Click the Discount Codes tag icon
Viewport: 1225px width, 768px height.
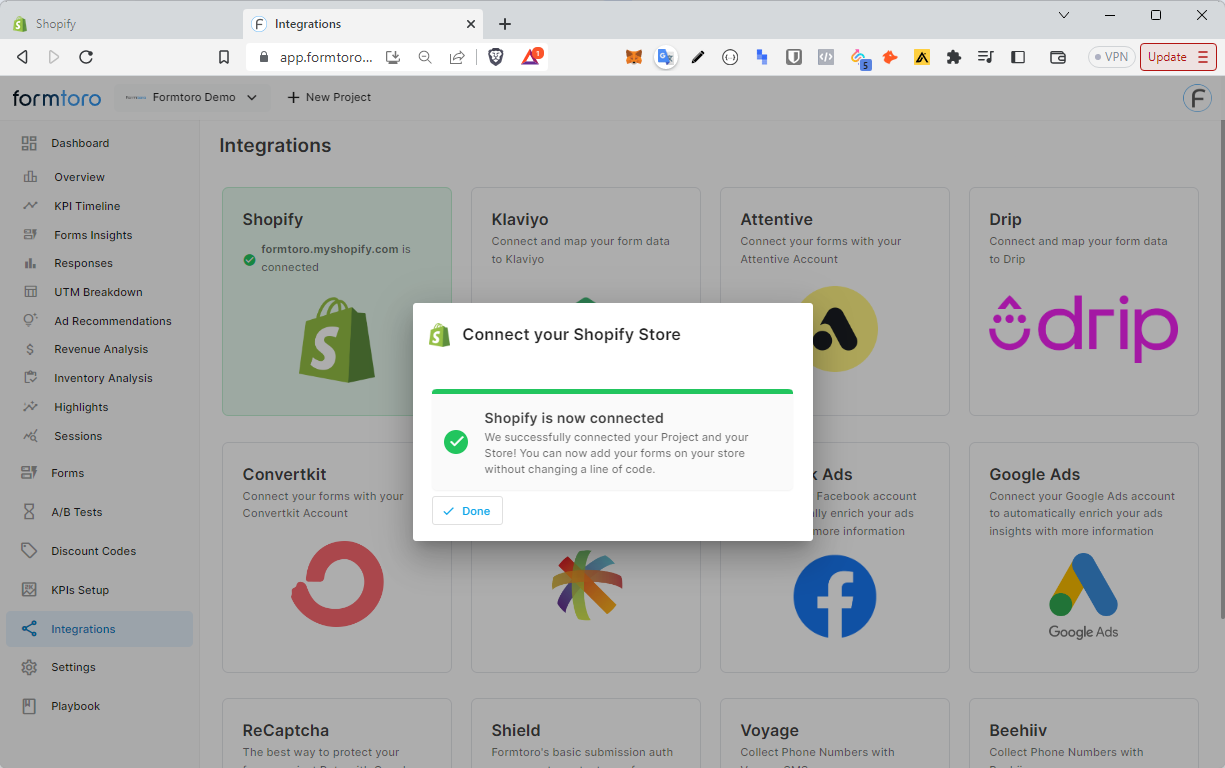[29, 551]
